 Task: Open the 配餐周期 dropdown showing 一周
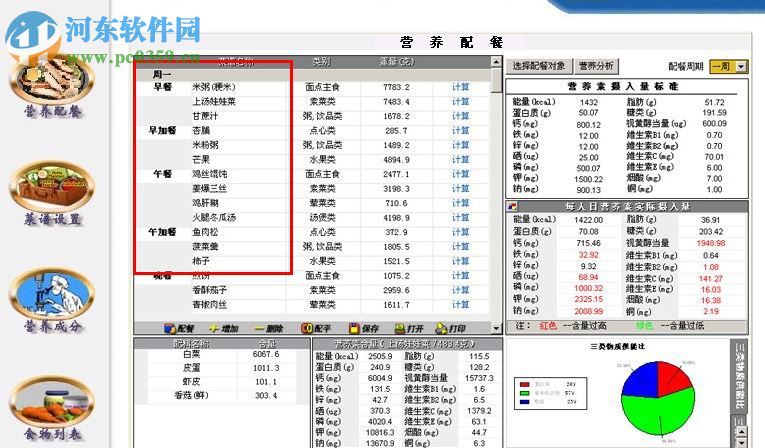(729, 66)
